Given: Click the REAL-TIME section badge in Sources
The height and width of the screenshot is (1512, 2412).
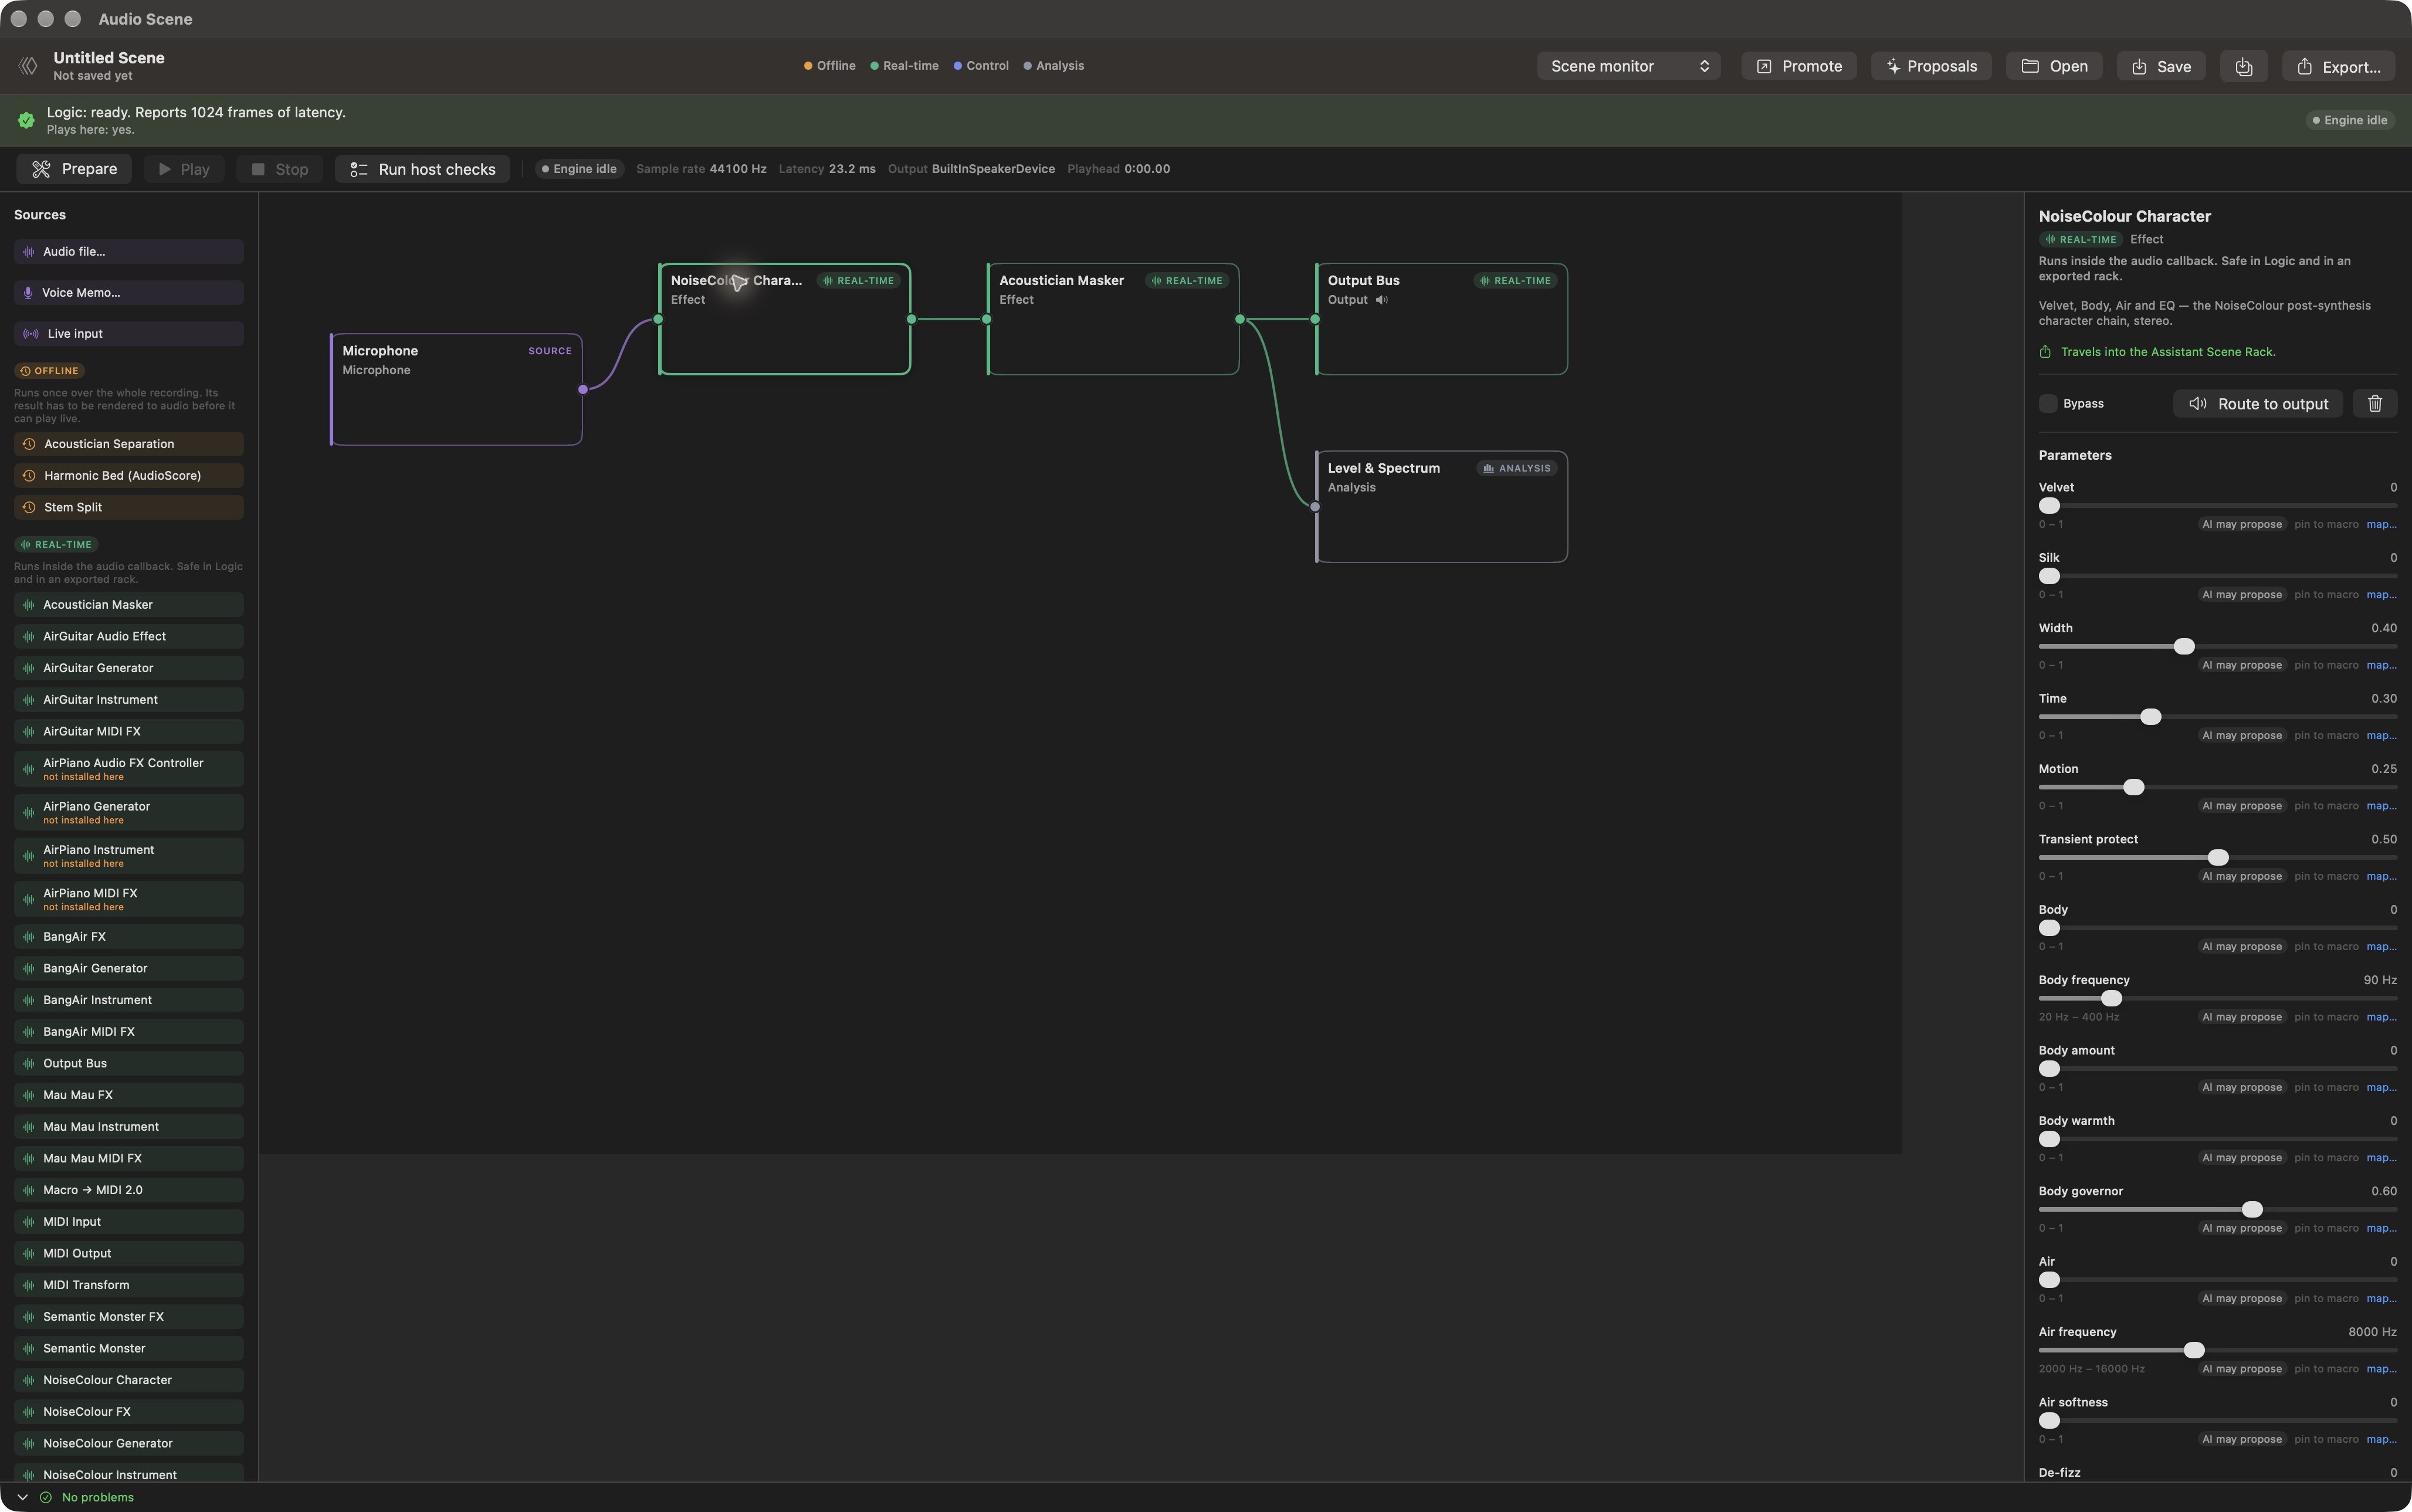Looking at the screenshot, I should pos(56,545).
